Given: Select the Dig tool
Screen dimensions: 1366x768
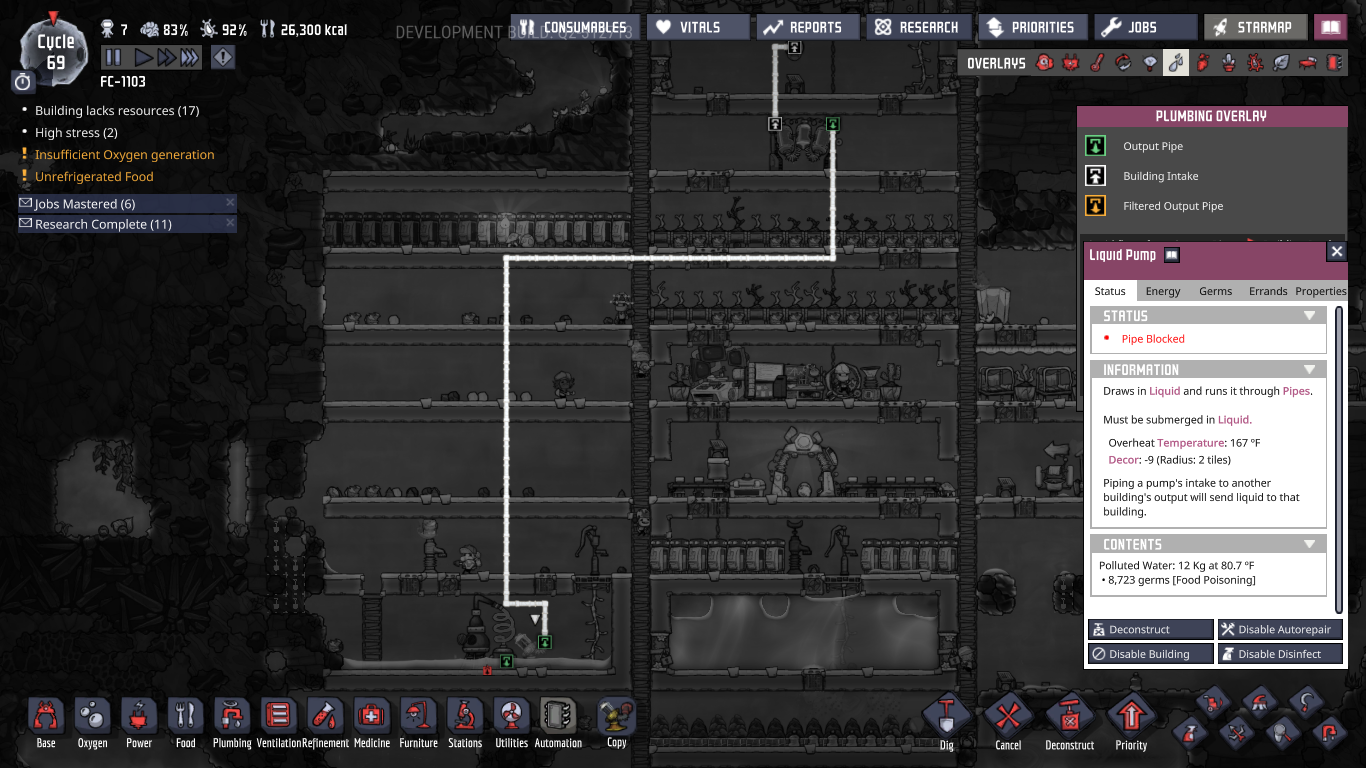Looking at the screenshot, I should click(x=946, y=722).
